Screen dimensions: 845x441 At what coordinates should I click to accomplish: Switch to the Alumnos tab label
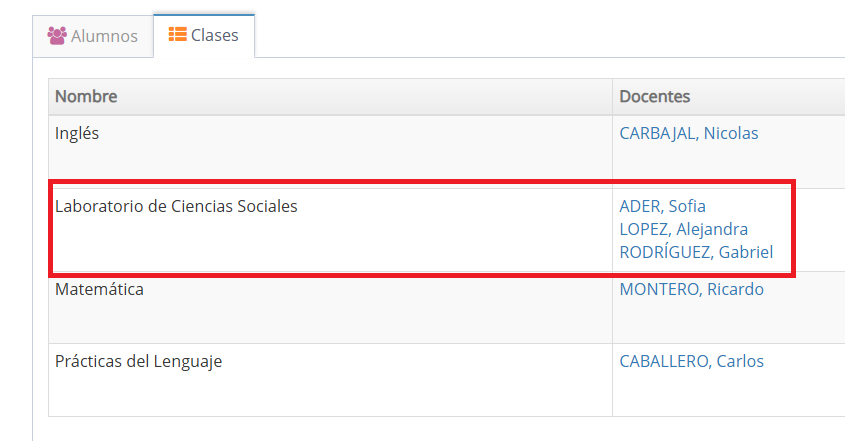[104, 36]
